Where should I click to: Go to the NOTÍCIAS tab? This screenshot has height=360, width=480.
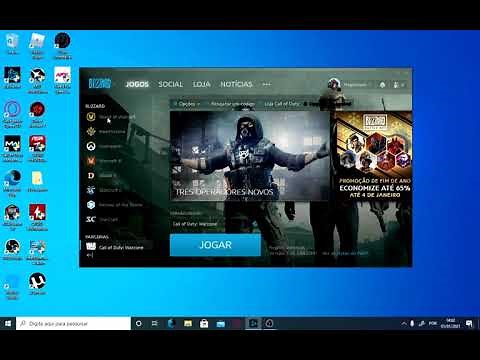click(x=236, y=84)
